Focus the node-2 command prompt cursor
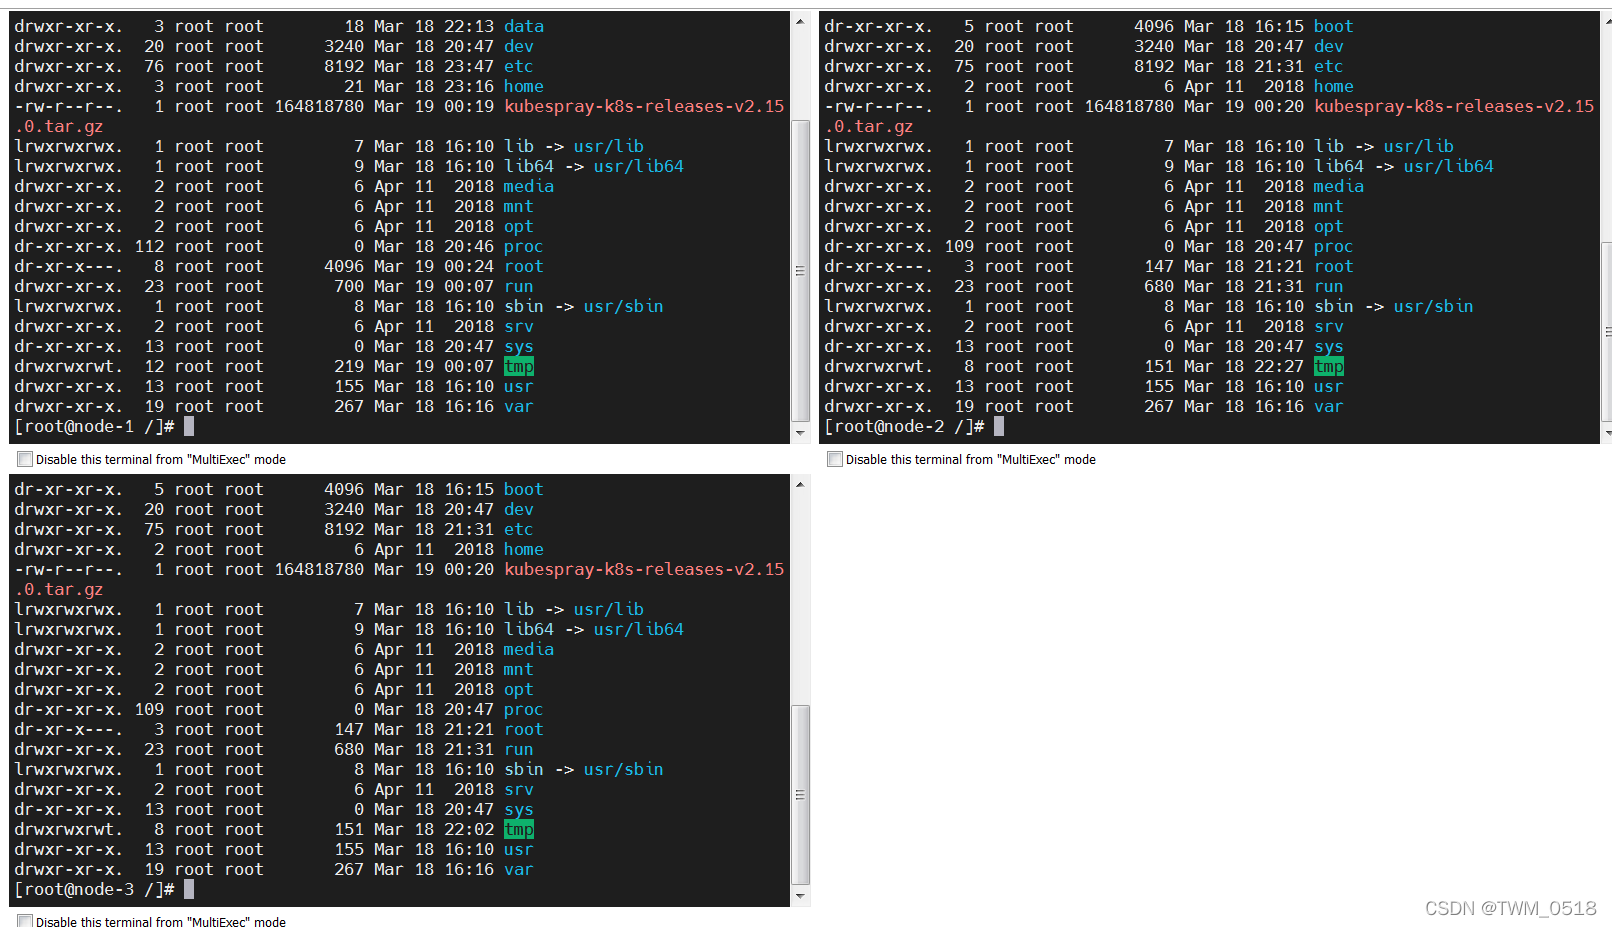 pos(998,427)
